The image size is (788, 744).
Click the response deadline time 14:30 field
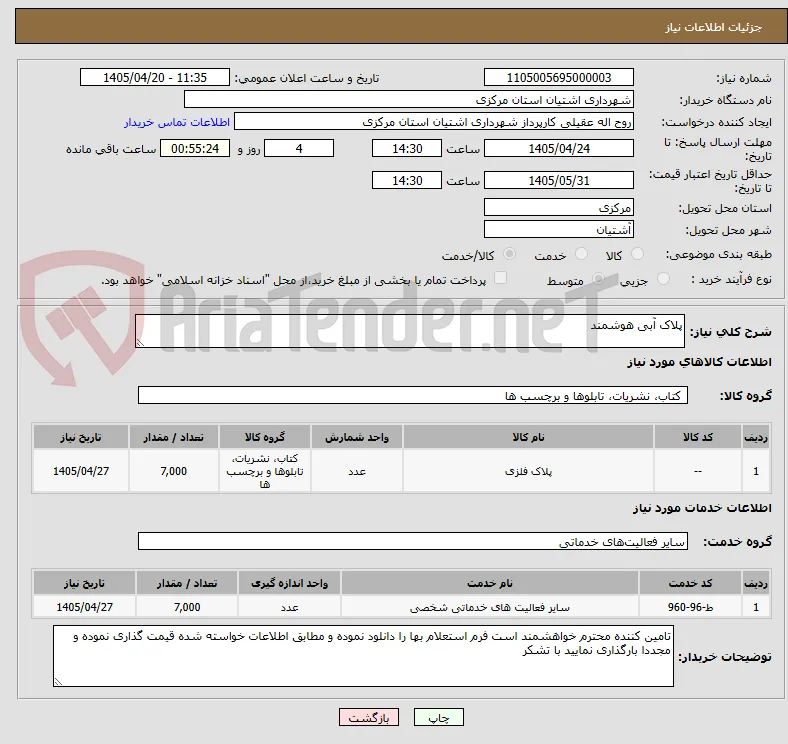407,148
